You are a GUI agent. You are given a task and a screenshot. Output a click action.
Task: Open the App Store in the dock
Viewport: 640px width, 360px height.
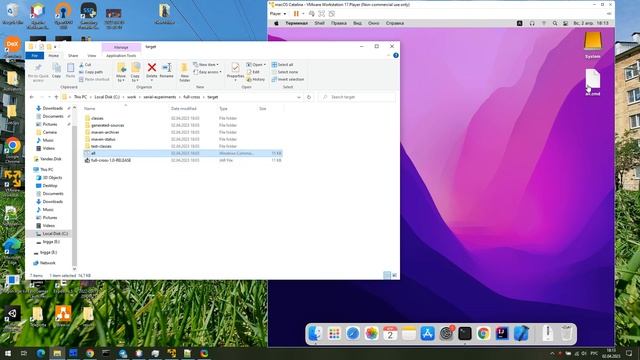(x=427, y=333)
